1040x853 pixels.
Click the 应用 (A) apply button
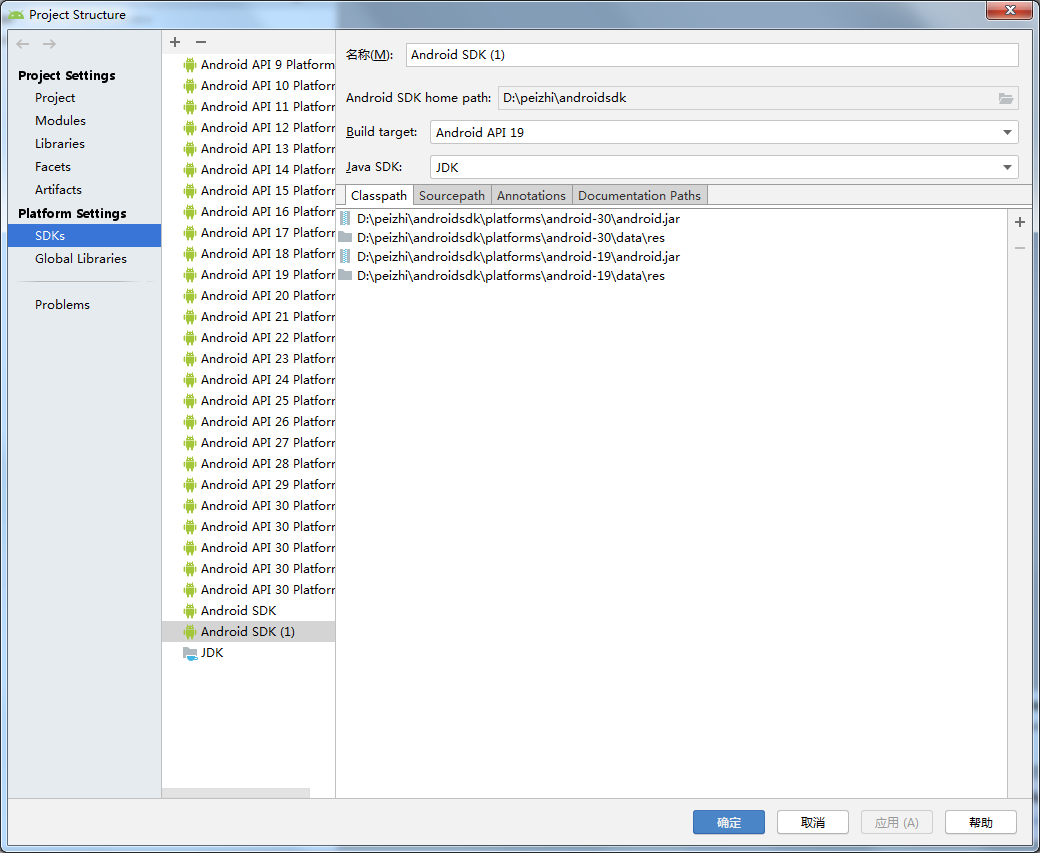click(897, 822)
